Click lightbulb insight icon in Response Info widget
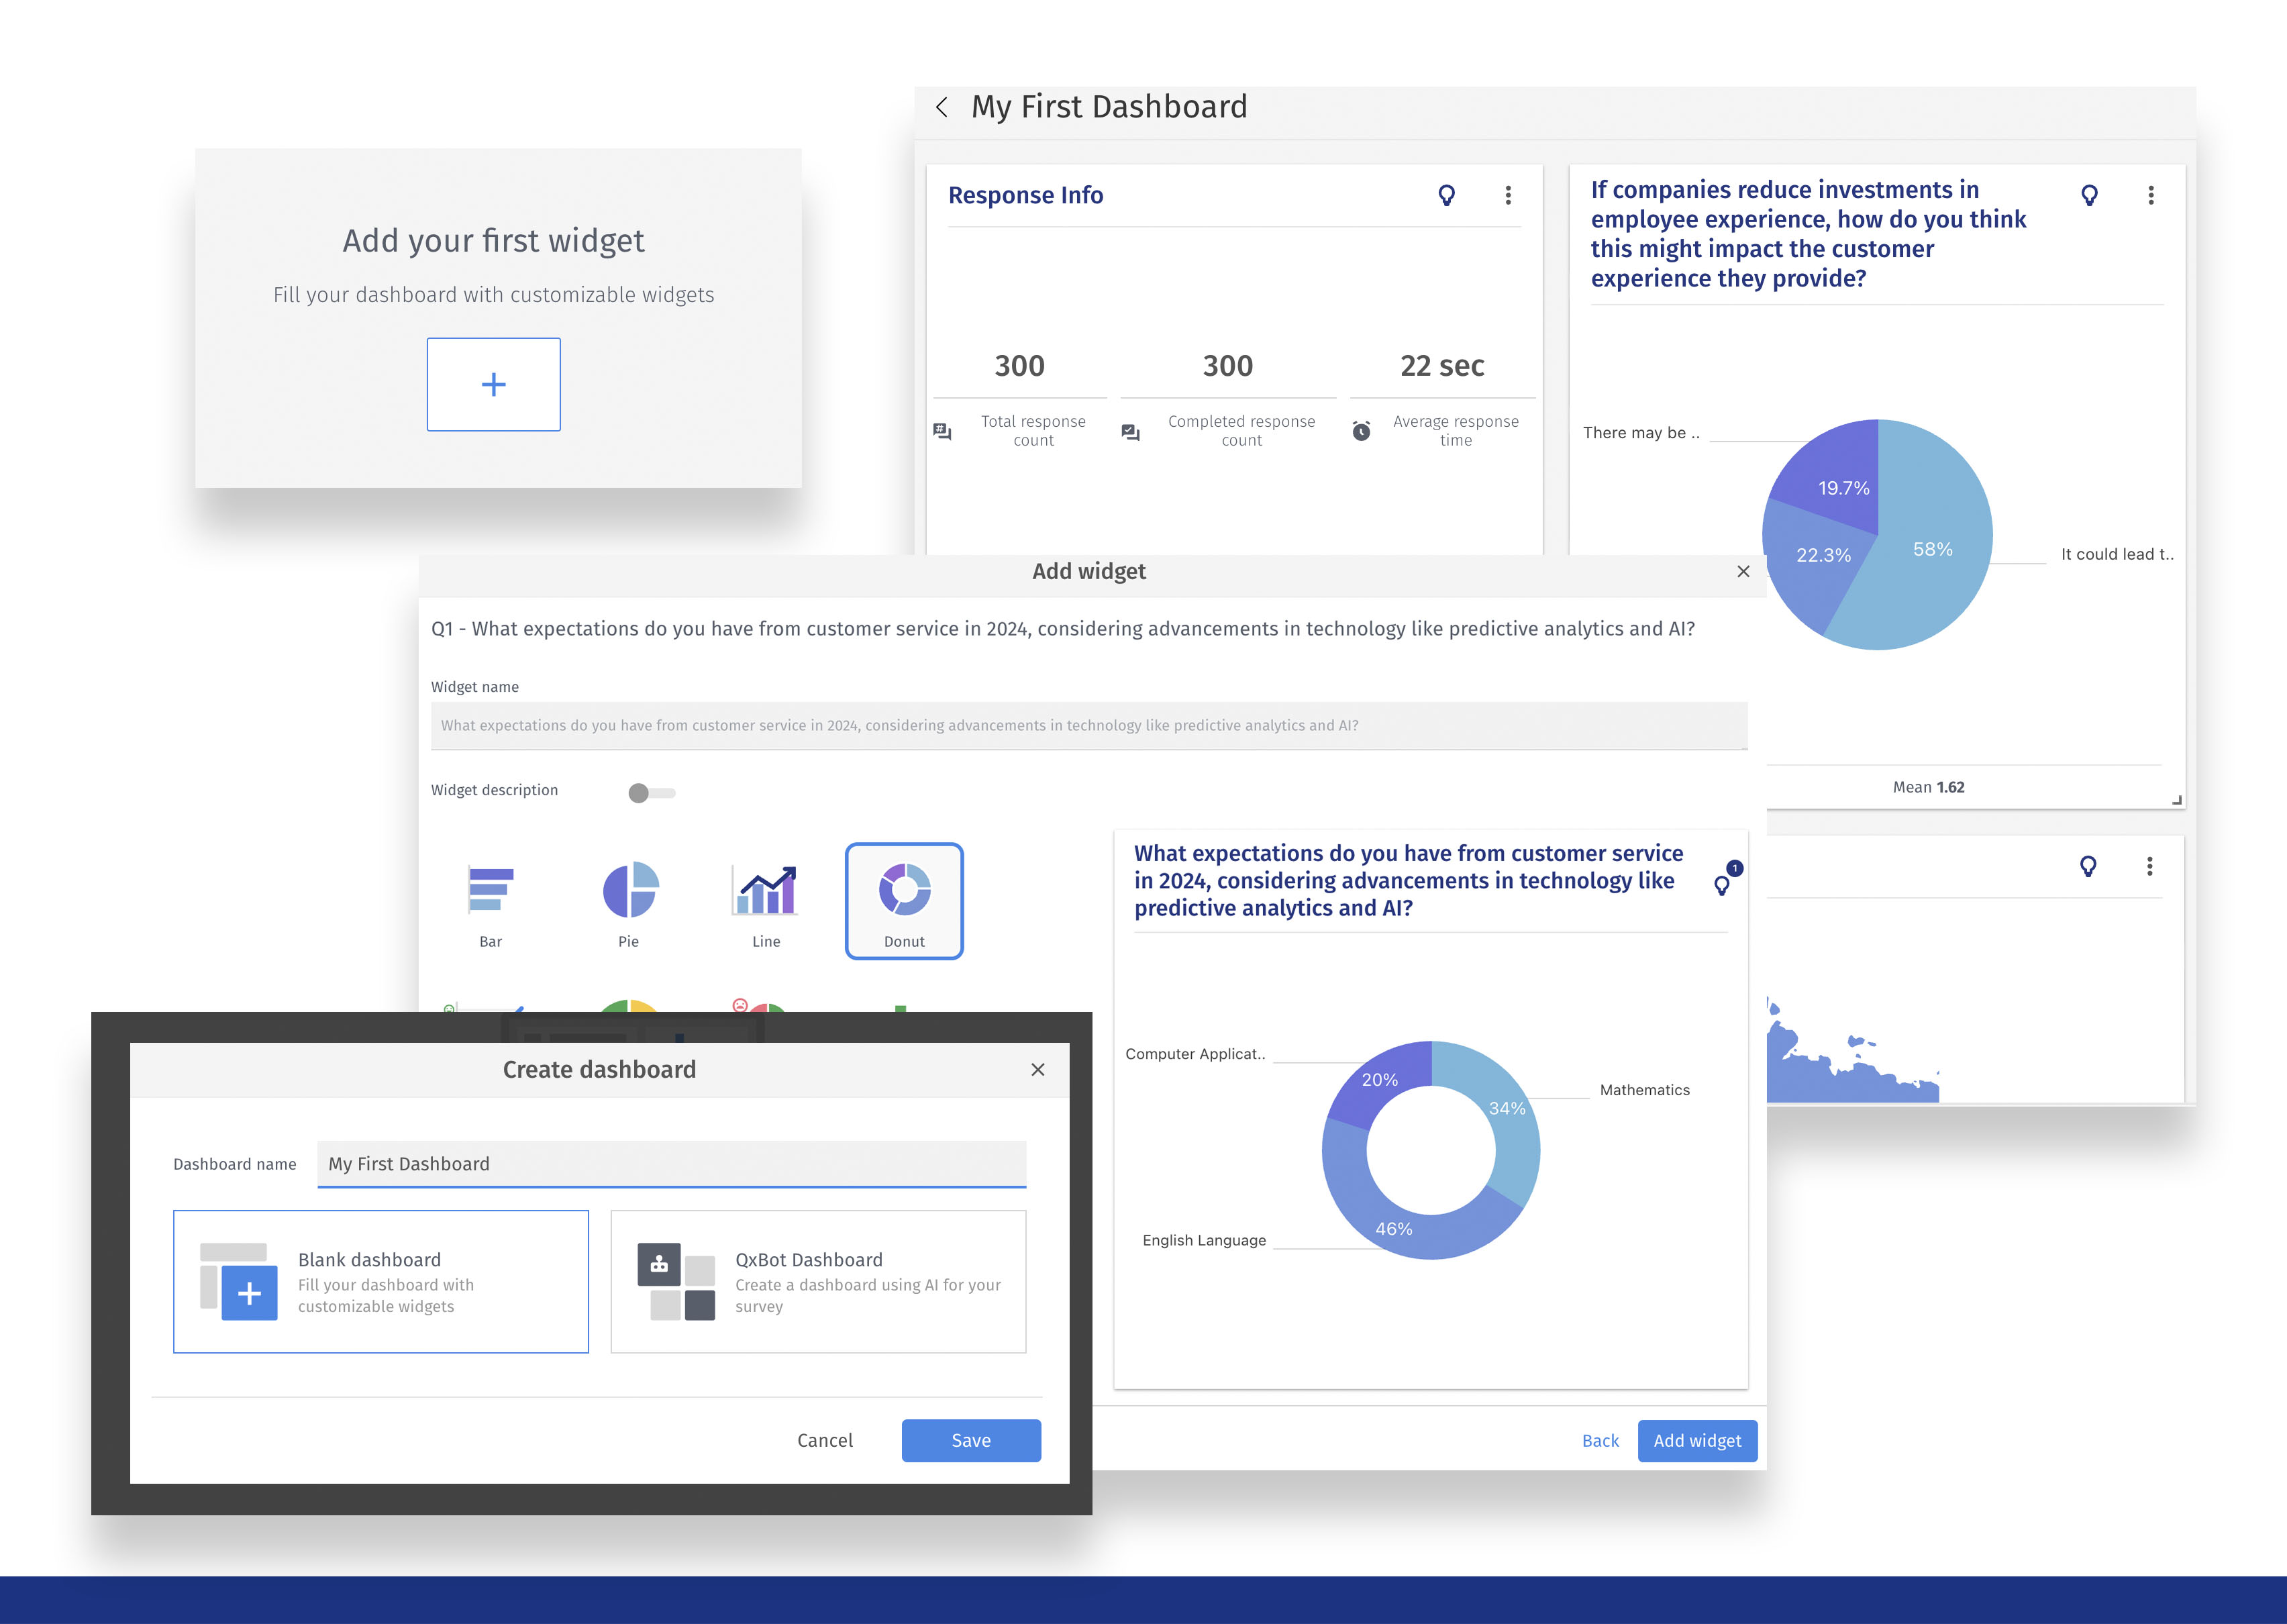The height and width of the screenshot is (1624, 2287). (1446, 195)
